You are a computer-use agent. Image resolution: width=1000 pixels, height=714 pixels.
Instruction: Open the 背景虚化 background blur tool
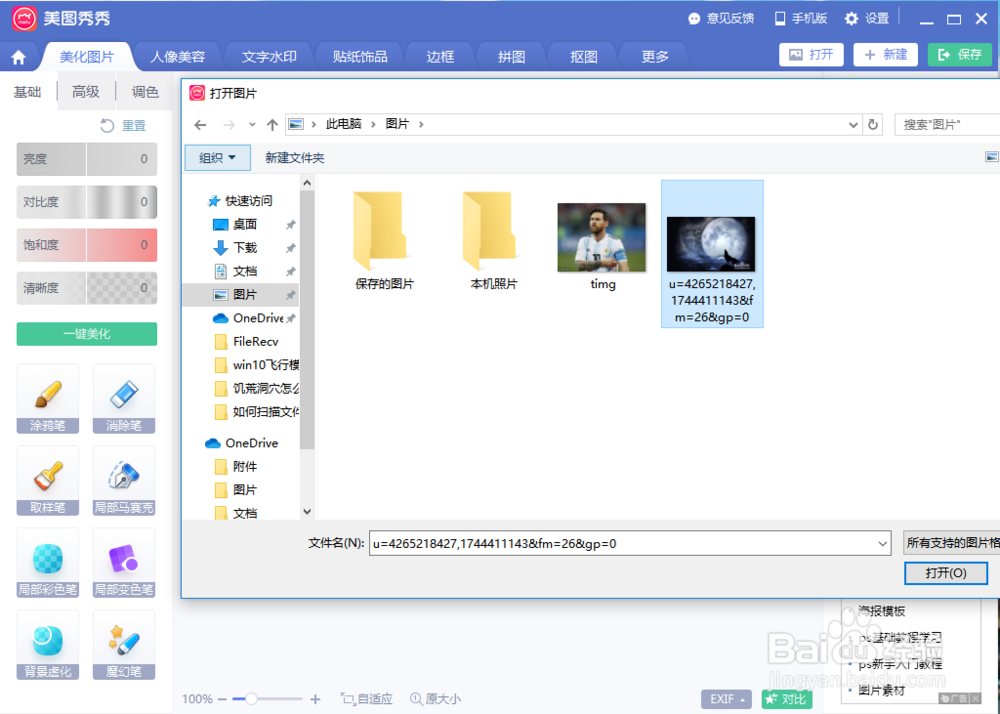click(47, 645)
